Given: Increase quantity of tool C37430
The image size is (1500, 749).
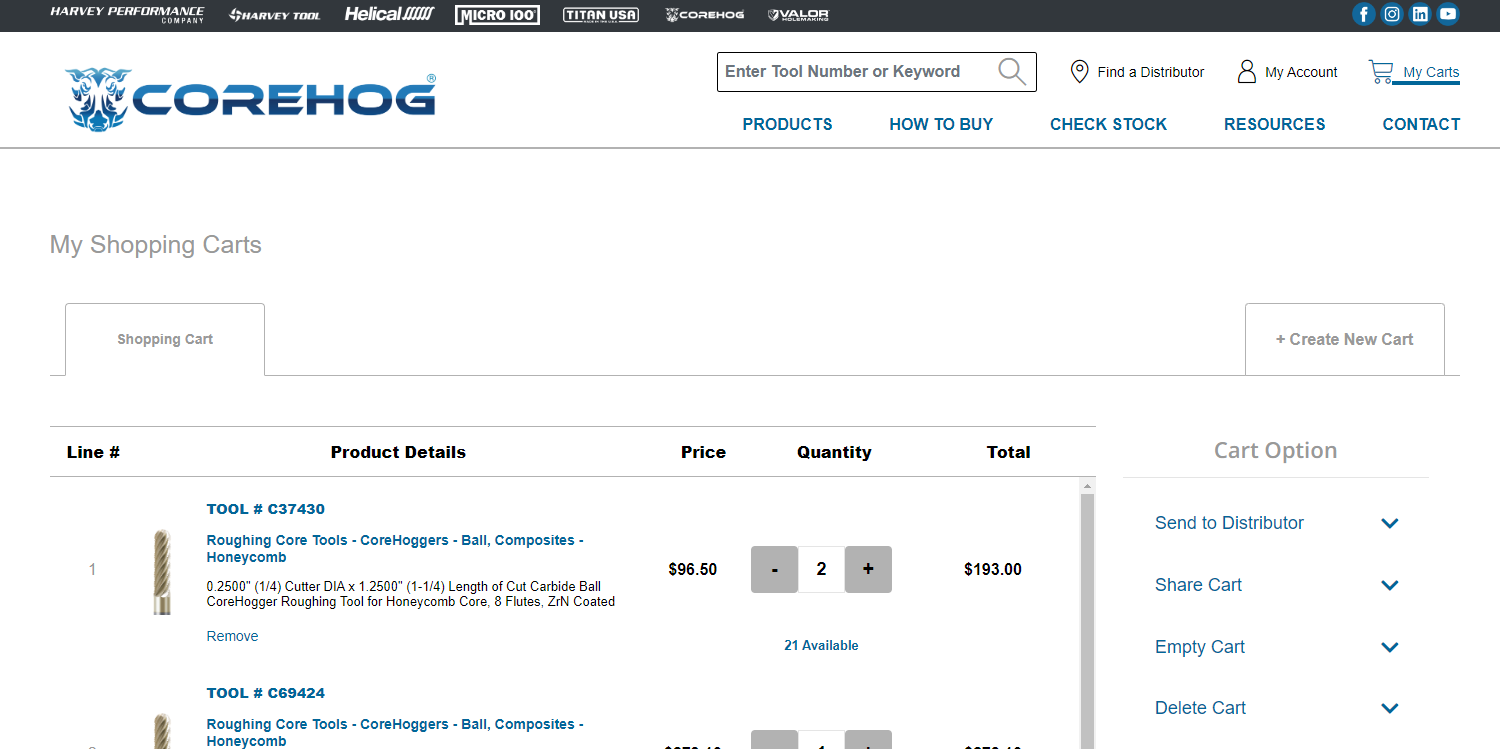Looking at the screenshot, I should tap(868, 569).
